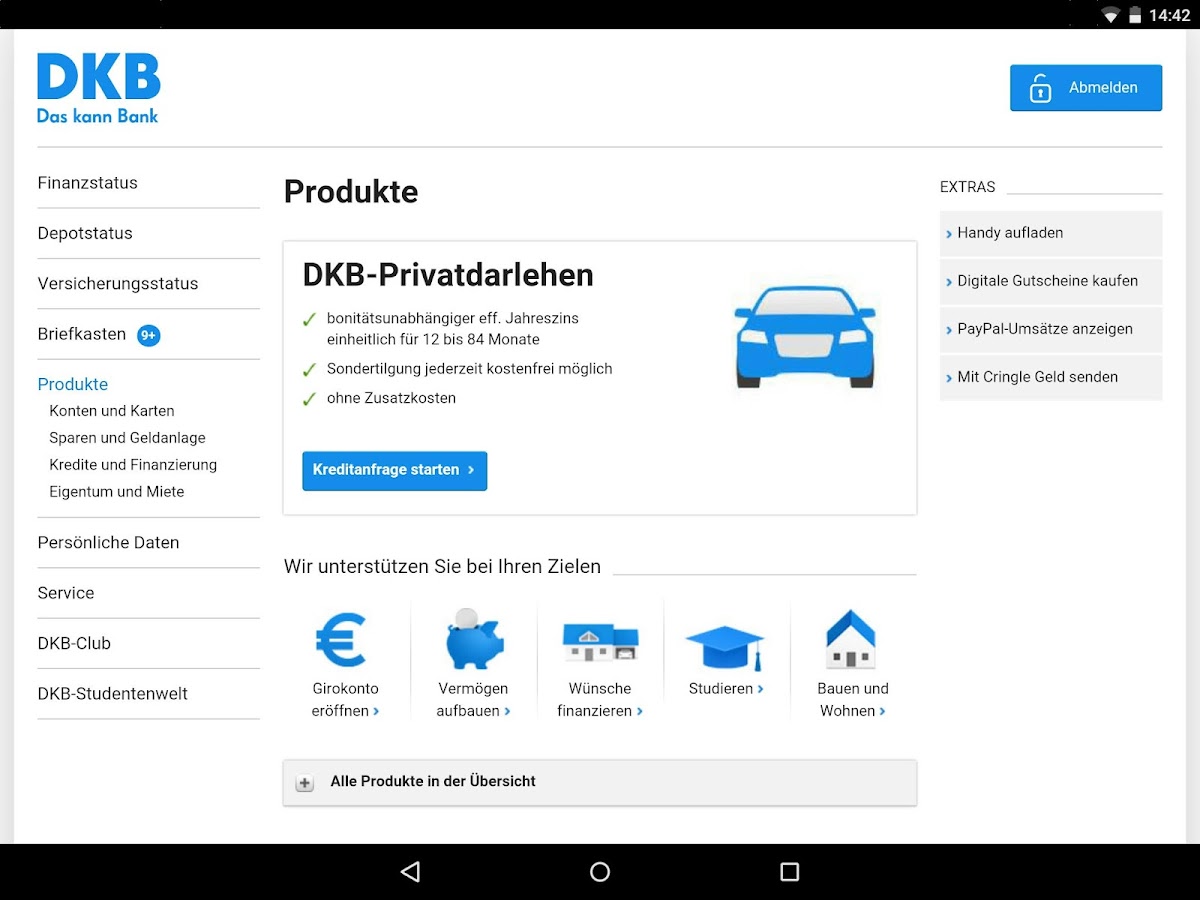Click the Abmelden logout button
1200x900 pixels.
click(x=1086, y=88)
